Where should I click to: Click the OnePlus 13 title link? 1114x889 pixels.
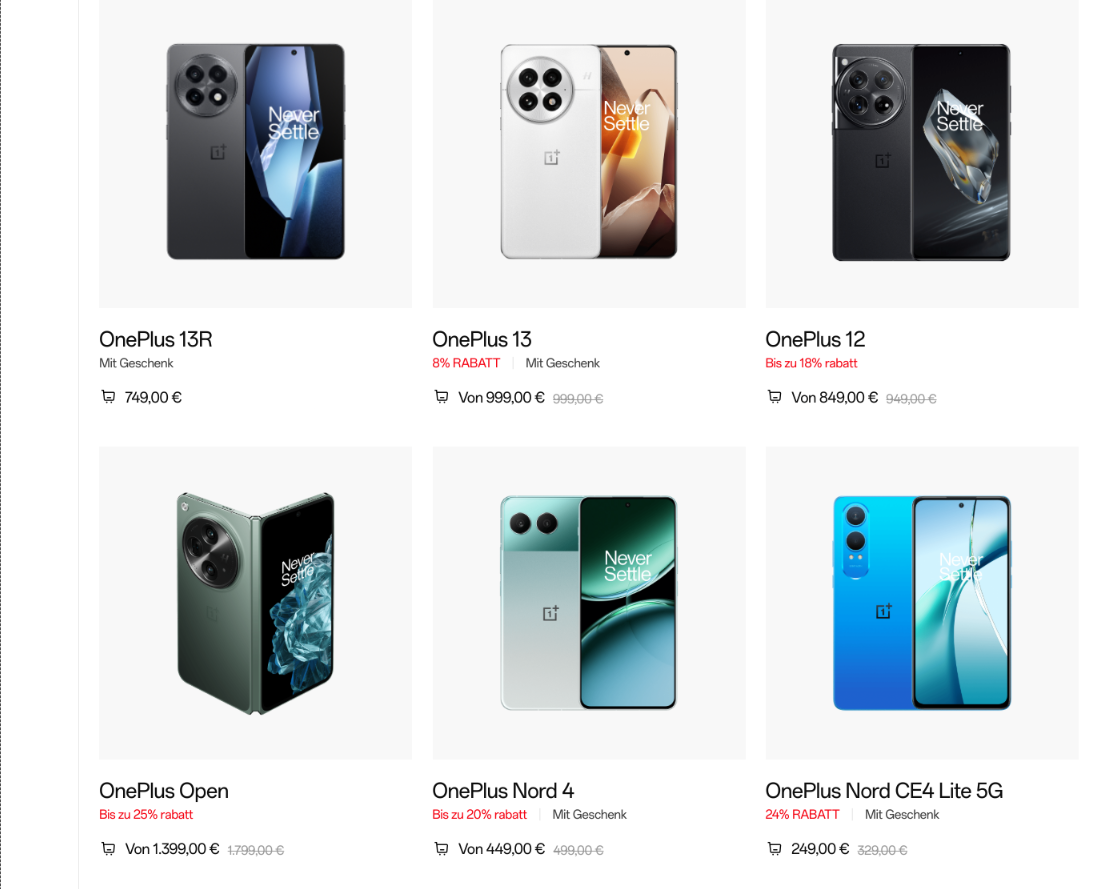click(482, 340)
